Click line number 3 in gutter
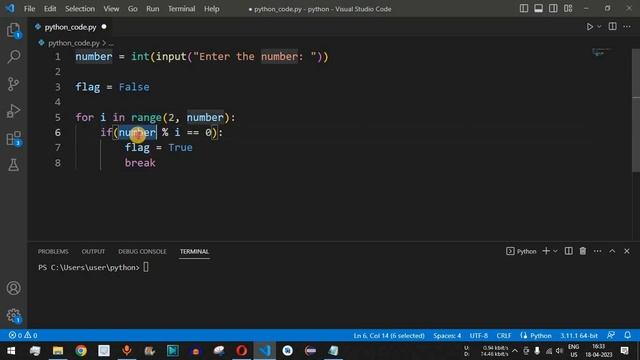The height and width of the screenshot is (360, 640). pos(58,87)
